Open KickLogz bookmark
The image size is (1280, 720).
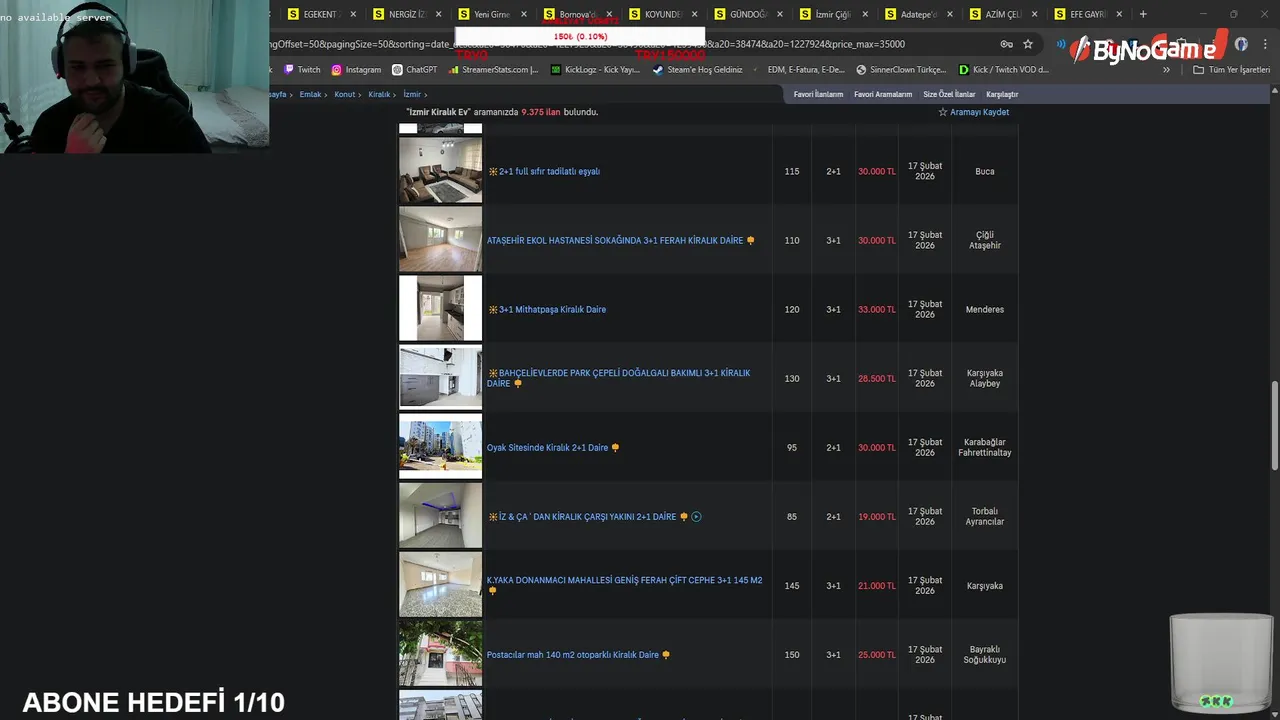596,70
